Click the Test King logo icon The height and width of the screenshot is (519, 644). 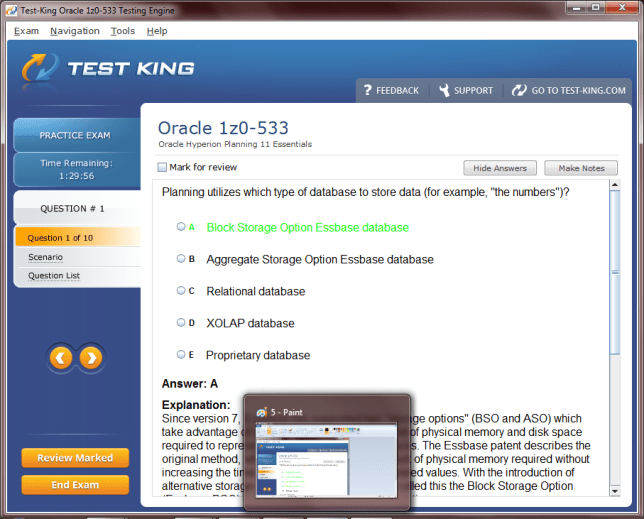tap(41, 68)
